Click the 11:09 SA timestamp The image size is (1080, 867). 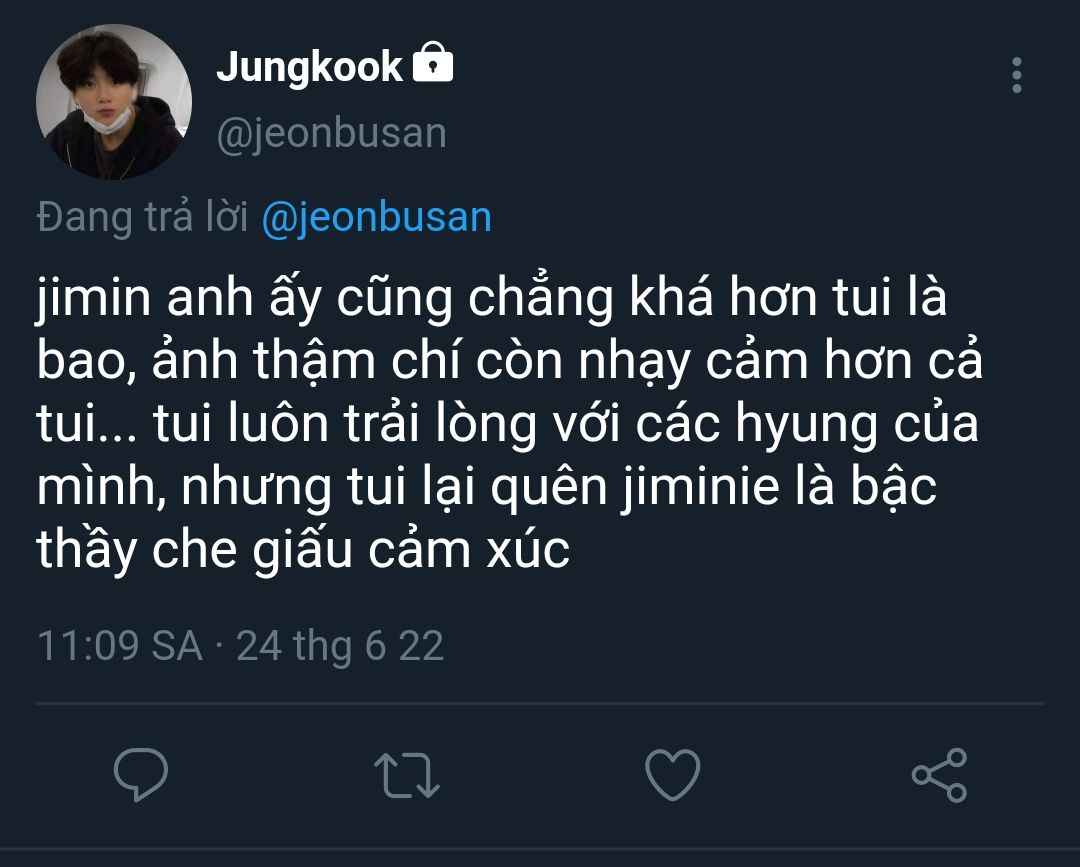pyautogui.click(x=119, y=646)
